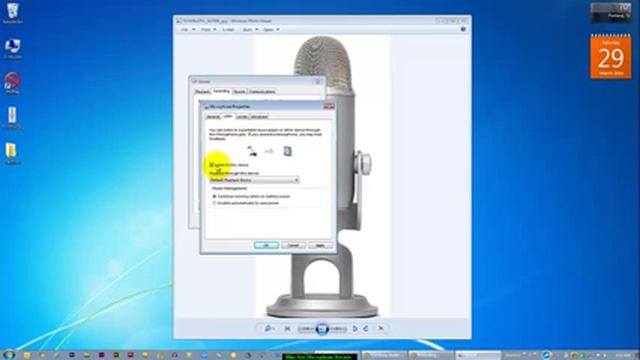Image resolution: width=640 pixels, height=360 pixels.
Task: Click the actual size button in Photo Viewer
Action: (287, 328)
